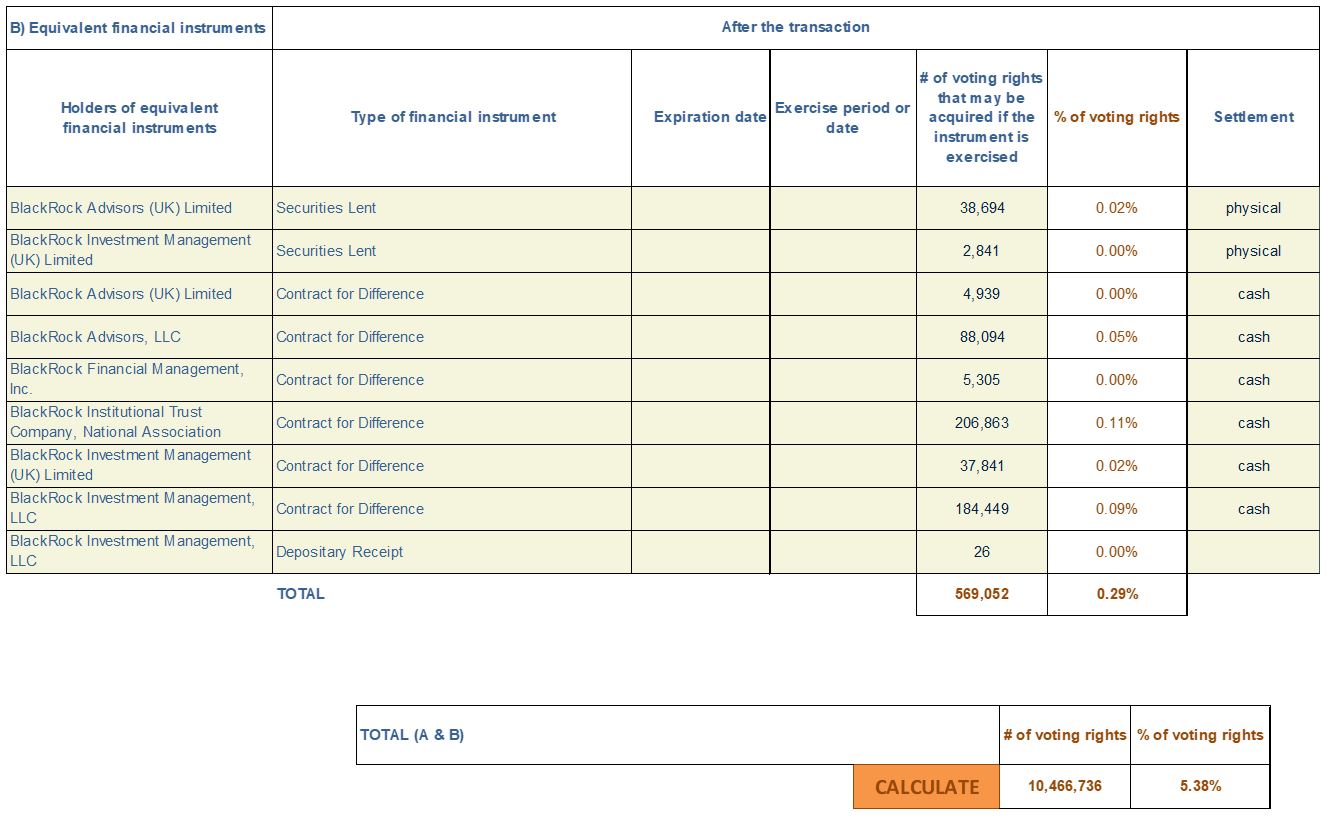Click the total voting rights cell 569,052
Screen dimensions: 1326x822
tap(982, 594)
